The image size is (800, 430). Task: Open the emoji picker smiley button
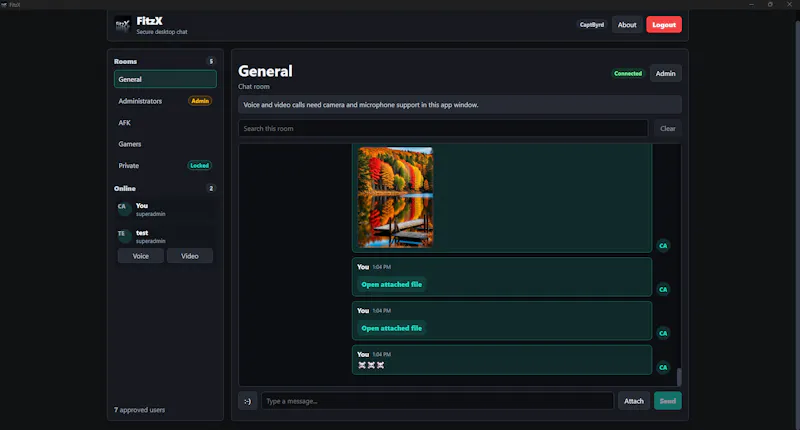pos(247,401)
